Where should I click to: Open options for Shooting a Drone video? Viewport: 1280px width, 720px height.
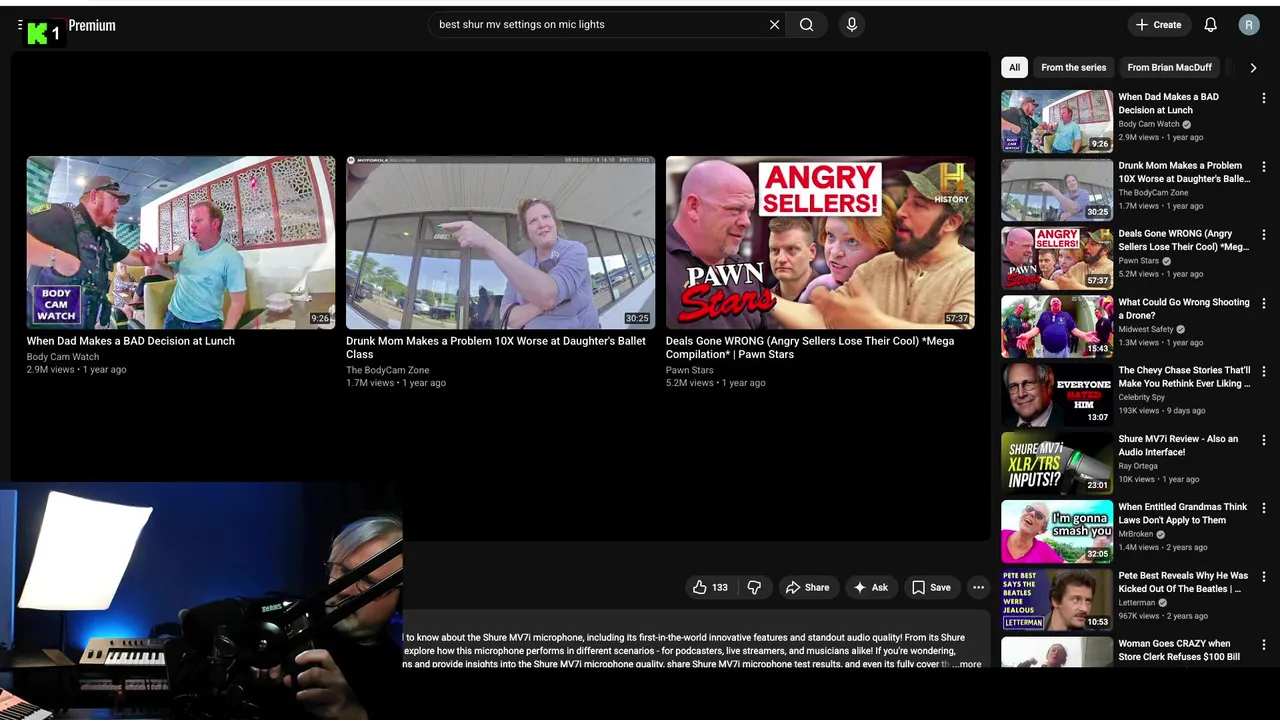point(1264,303)
